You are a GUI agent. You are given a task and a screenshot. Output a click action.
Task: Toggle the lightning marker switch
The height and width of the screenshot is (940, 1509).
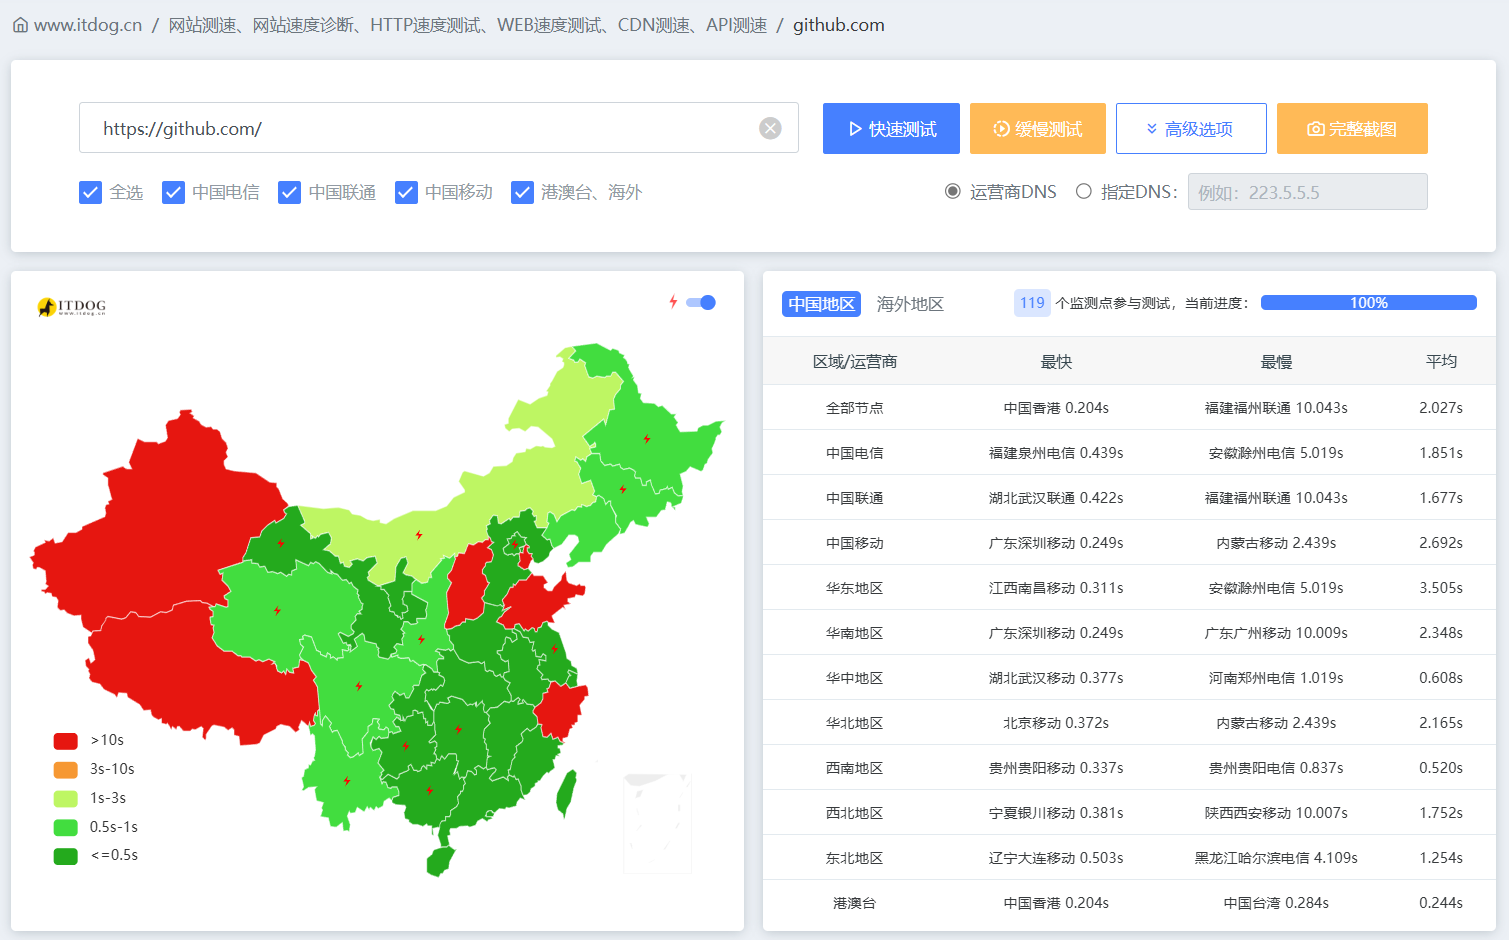702,303
